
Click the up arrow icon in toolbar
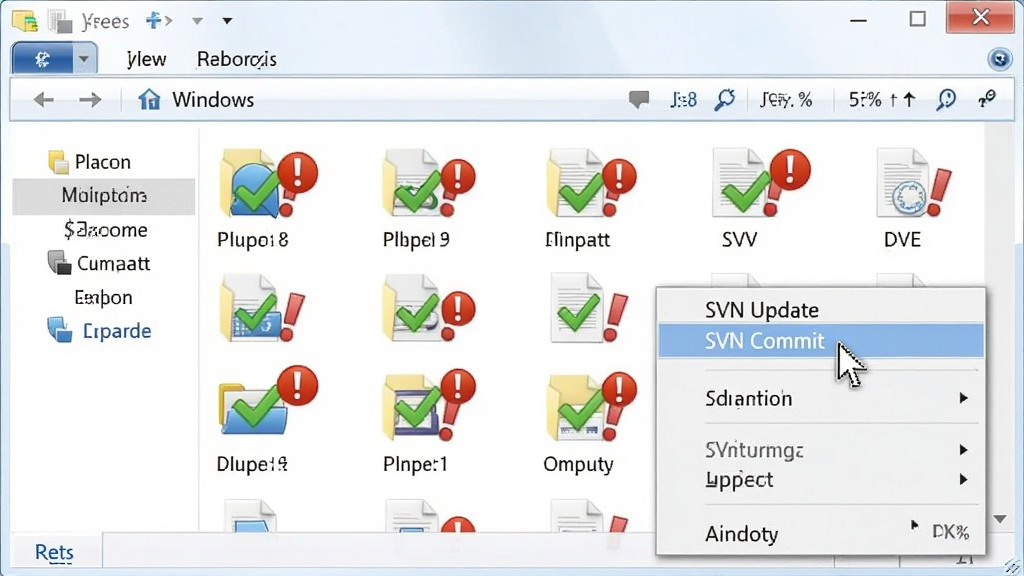coord(910,100)
